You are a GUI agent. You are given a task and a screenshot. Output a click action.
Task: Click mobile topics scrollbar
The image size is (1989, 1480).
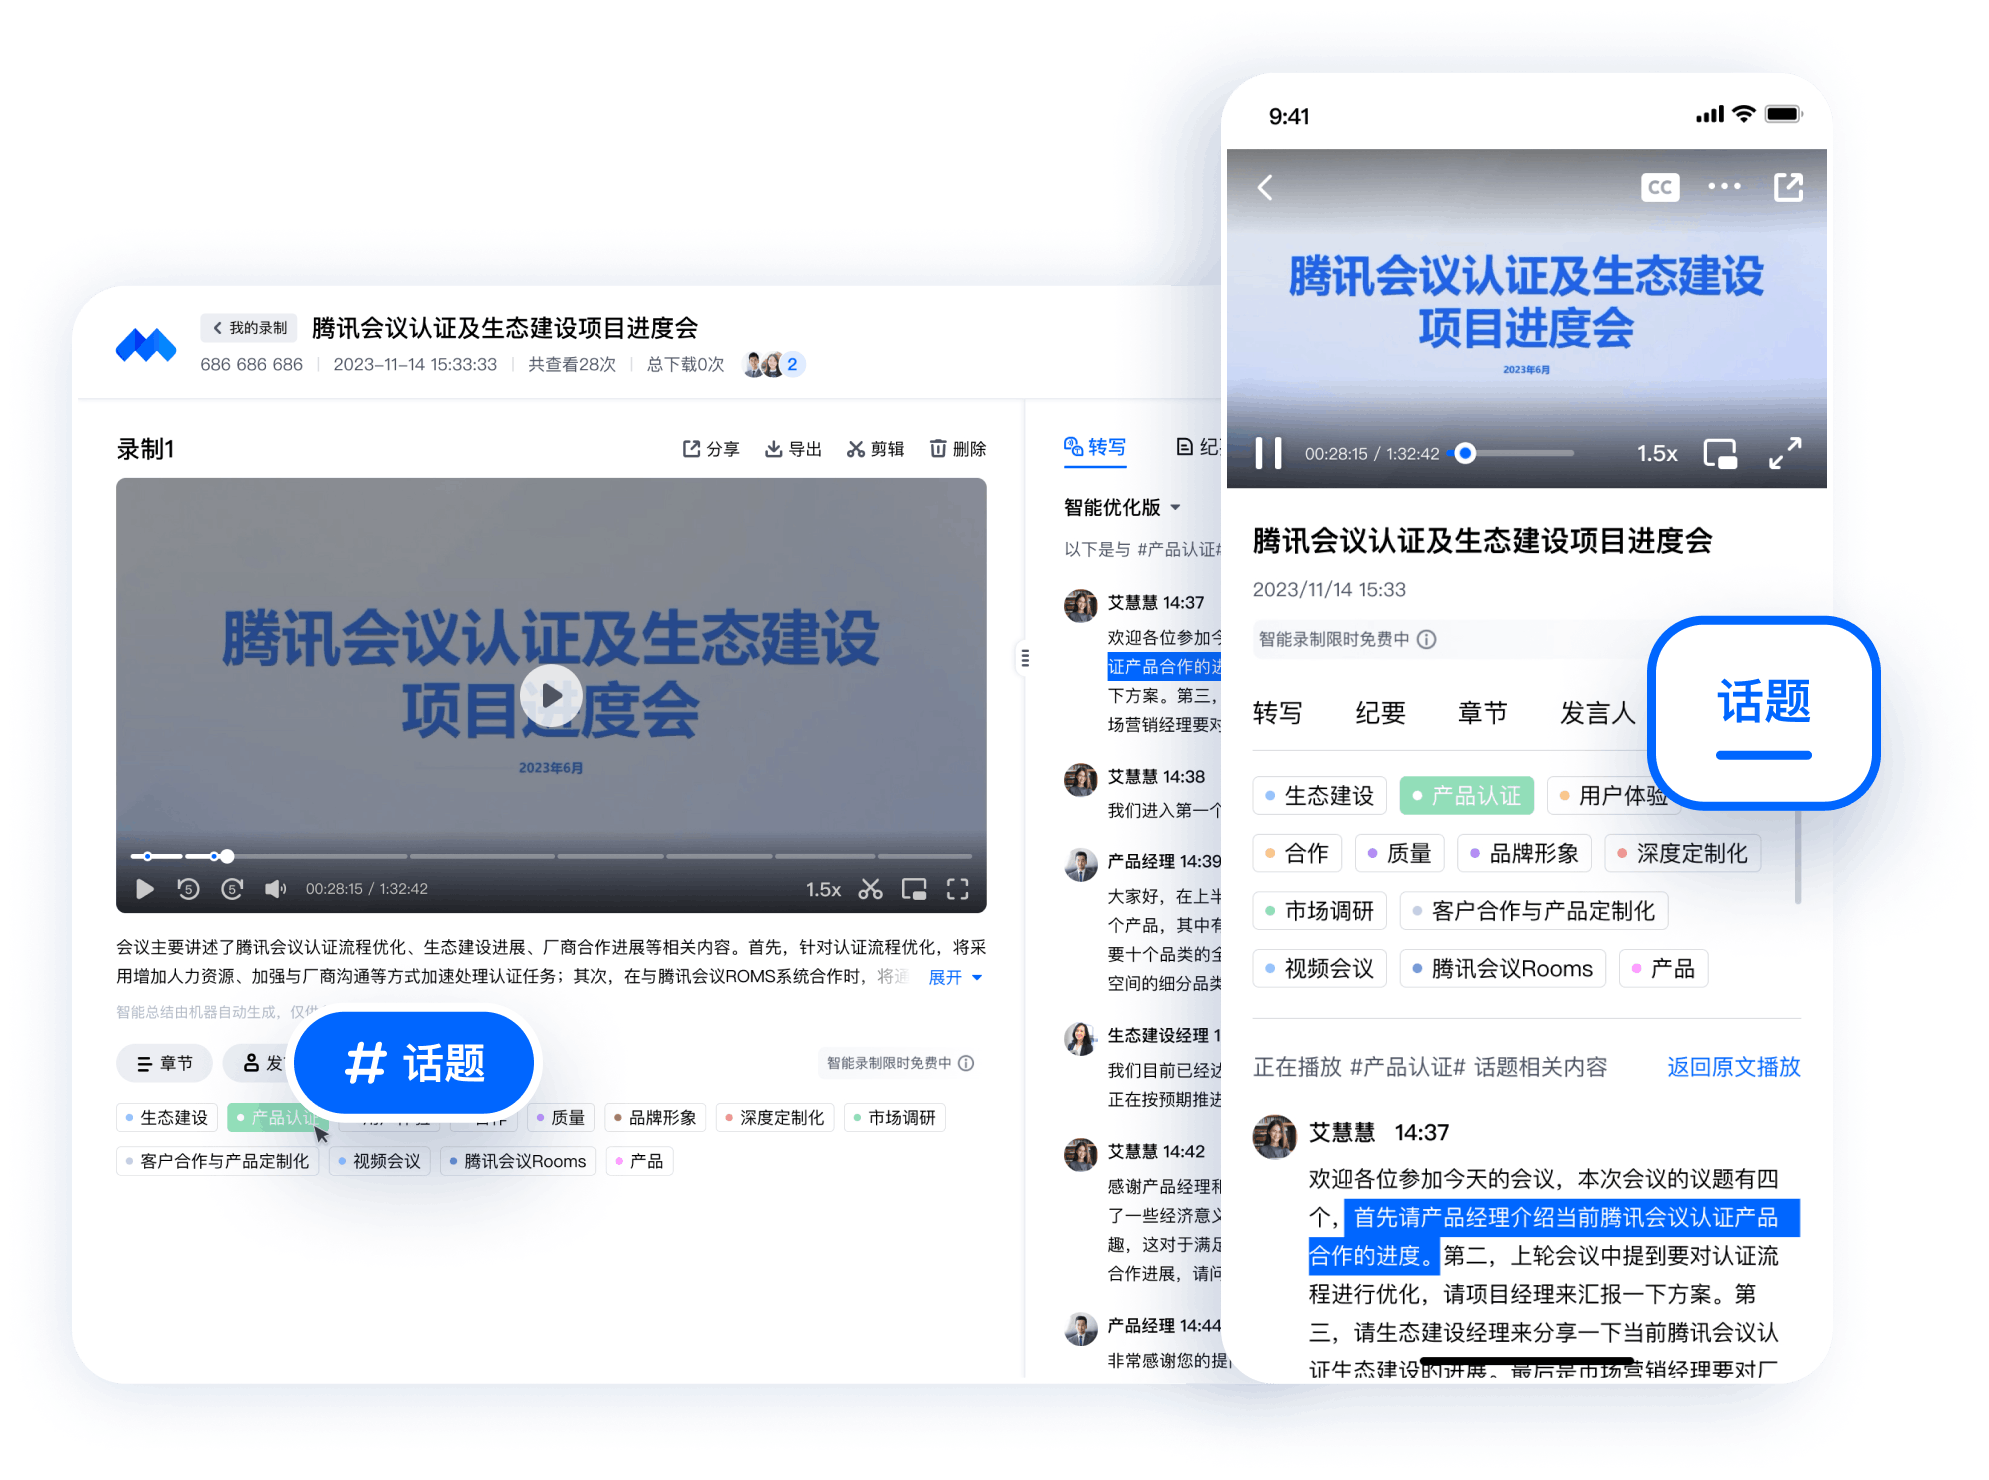pos(1798,858)
